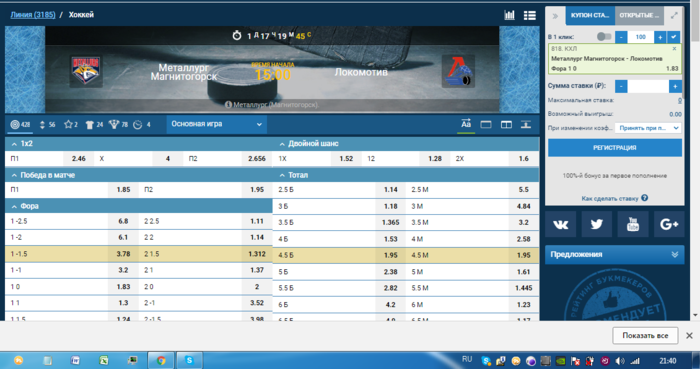Switch to the Открытые bets tab
The height and width of the screenshot is (369, 700).
click(639, 15)
